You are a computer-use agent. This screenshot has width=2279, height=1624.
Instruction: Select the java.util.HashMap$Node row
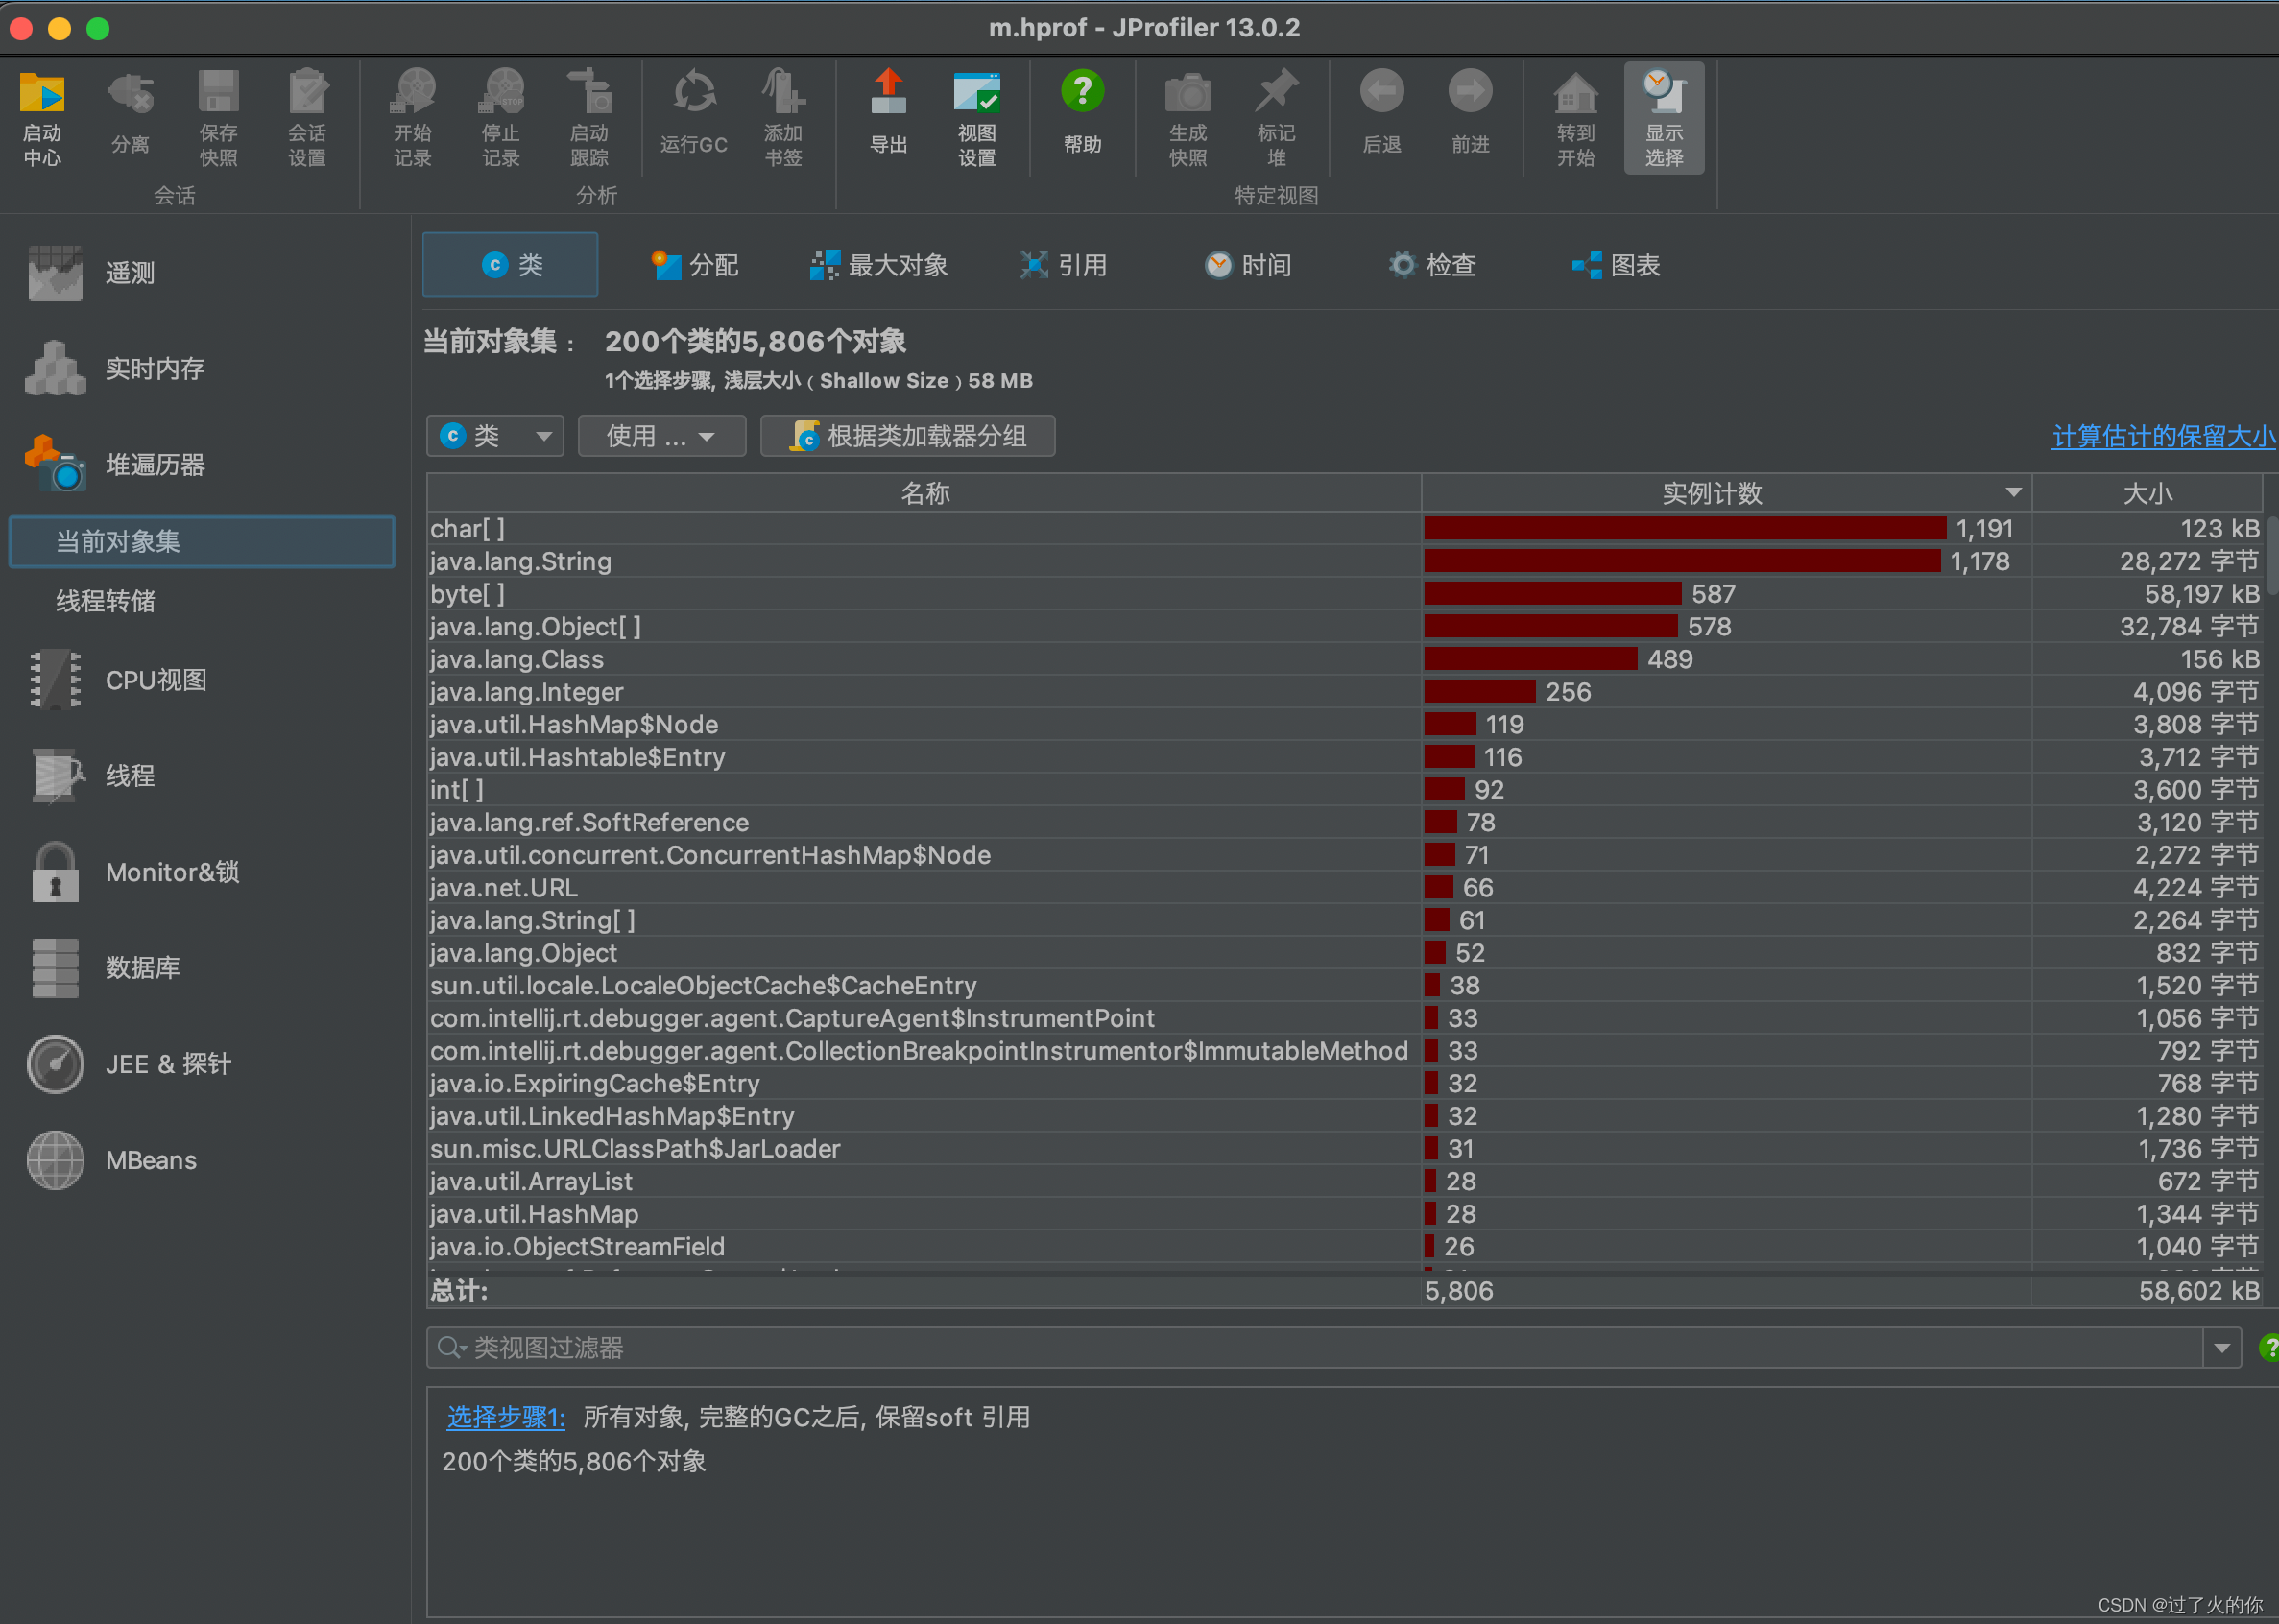pyautogui.click(x=1344, y=724)
